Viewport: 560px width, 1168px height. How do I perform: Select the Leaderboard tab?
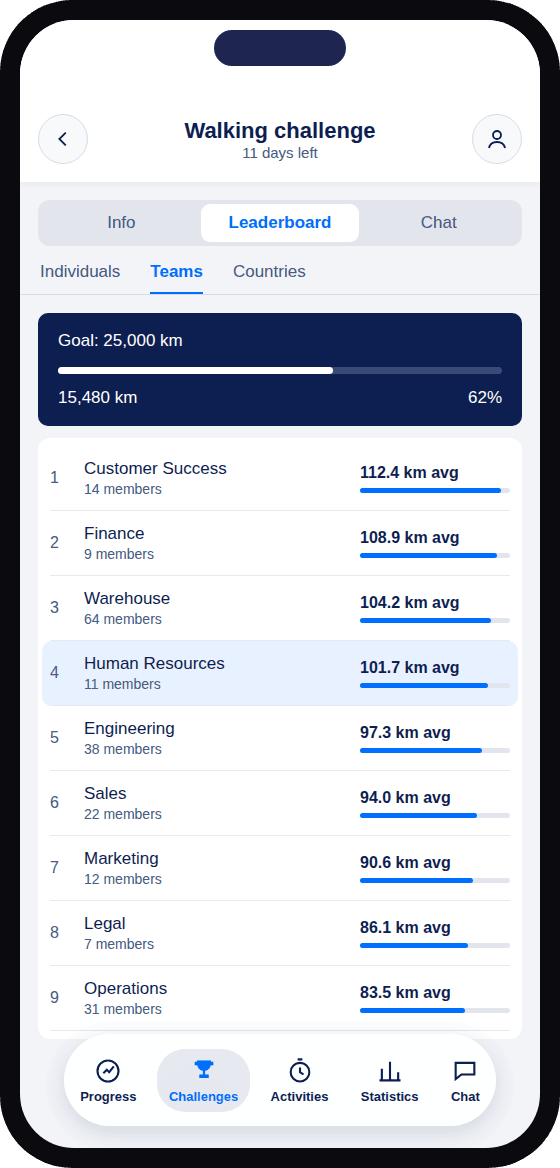pyautogui.click(x=280, y=223)
